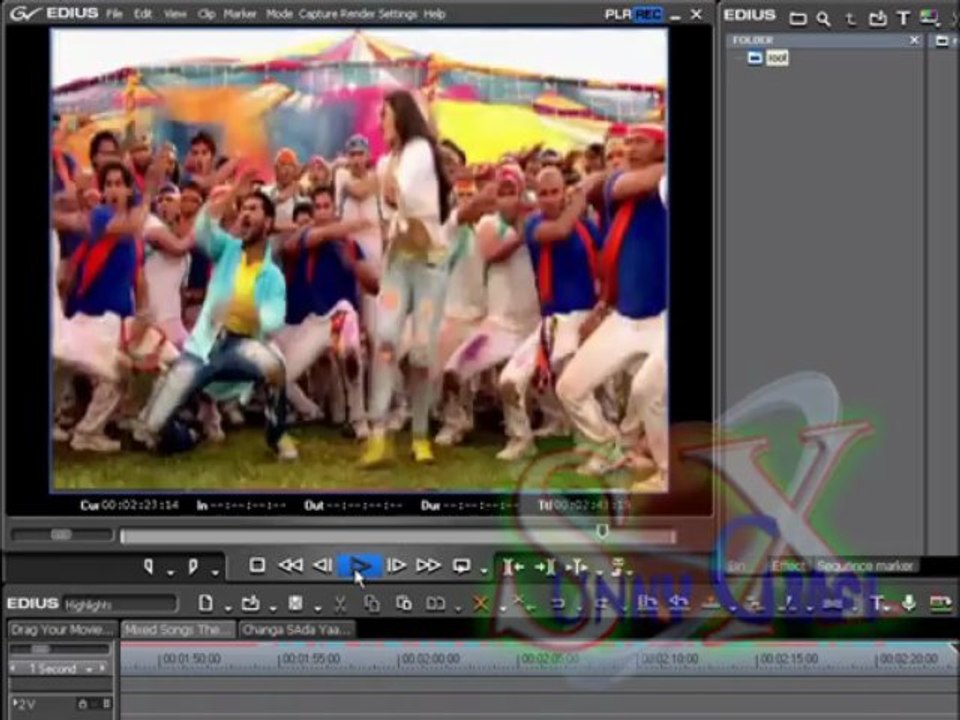This screenshot has width=960, height=720.
Task: Open the Help menu
Action: click(x=434, y=13)
